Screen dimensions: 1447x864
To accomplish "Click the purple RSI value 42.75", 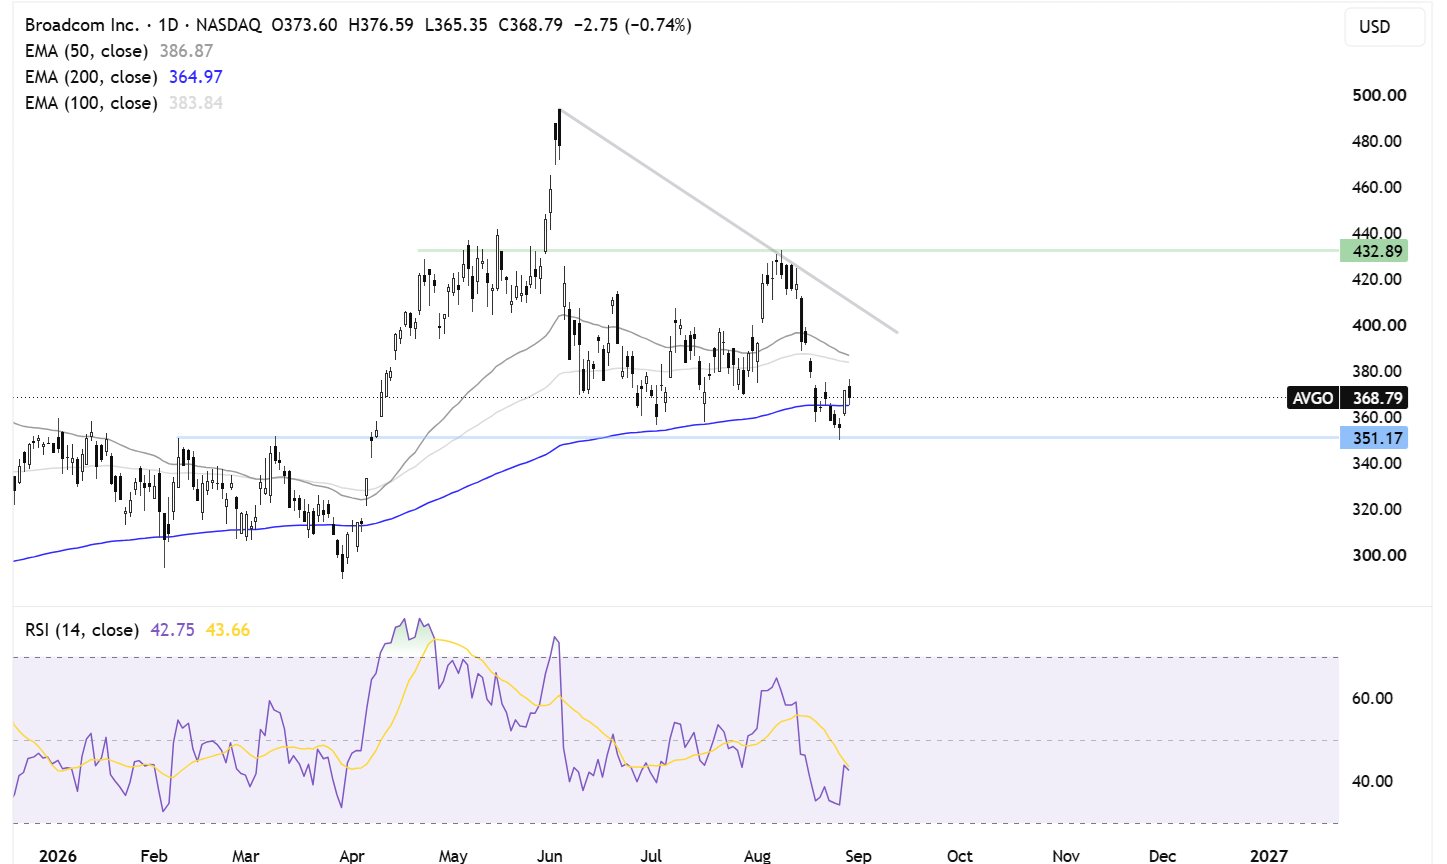I will [172, 630].
